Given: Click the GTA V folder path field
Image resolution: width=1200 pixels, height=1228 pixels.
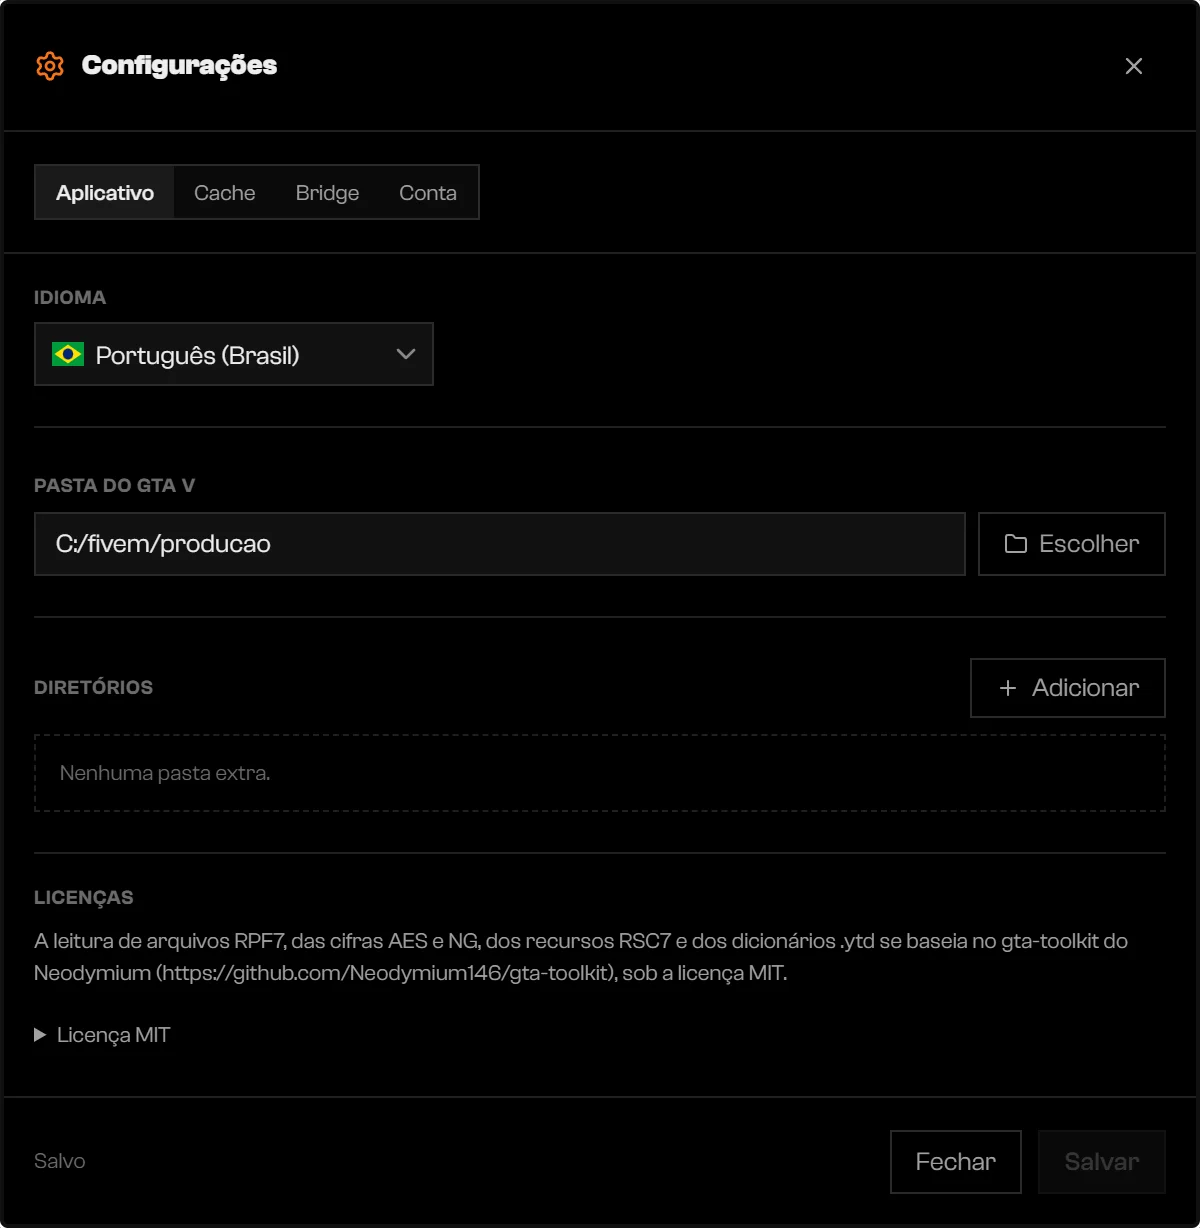Looking at the screenshot, I should [x=500, y=544].
